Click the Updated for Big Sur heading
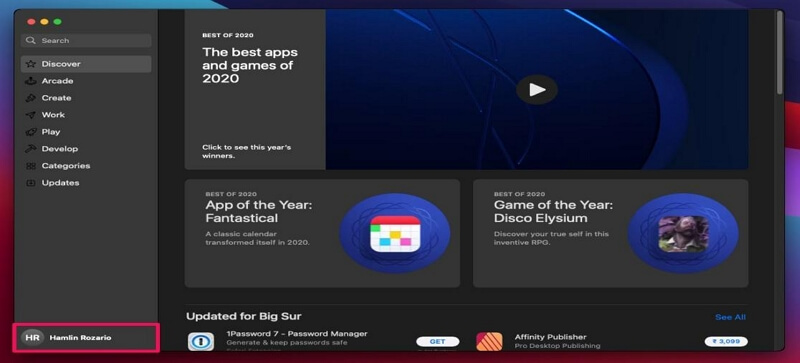This screenshot has height=363, width=800. tap(244, 316)
